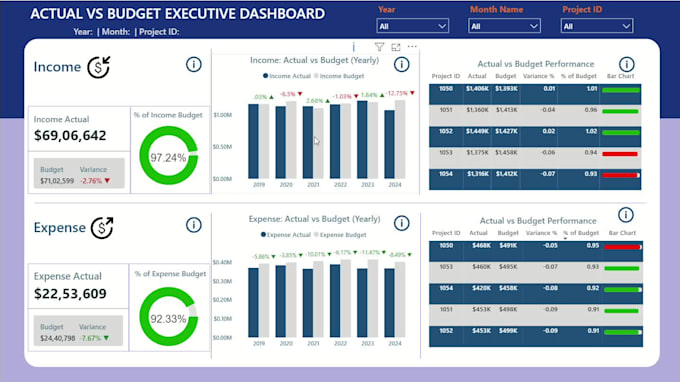Select project 1051 row in Expense table

coord(536,315)
